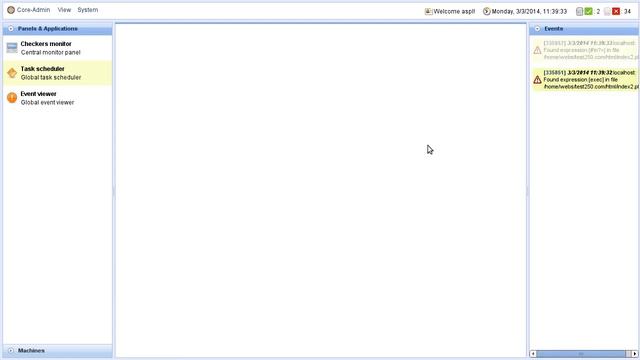Click Global task scheduler description
Image resolution: width=640 pixels, height=360 pixels.
point(51,77)
